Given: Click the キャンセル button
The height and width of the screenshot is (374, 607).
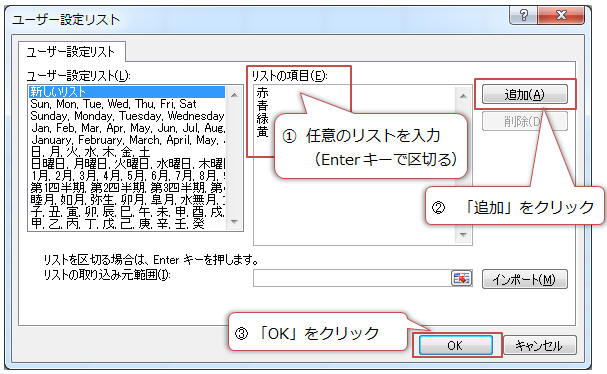Looking at the screenshot, I should (x=539, y=345).
